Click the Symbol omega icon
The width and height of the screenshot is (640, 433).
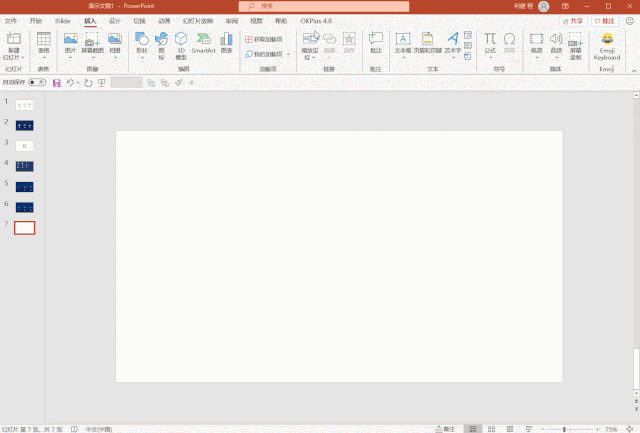pyautogui.click(x=509, y=38)
